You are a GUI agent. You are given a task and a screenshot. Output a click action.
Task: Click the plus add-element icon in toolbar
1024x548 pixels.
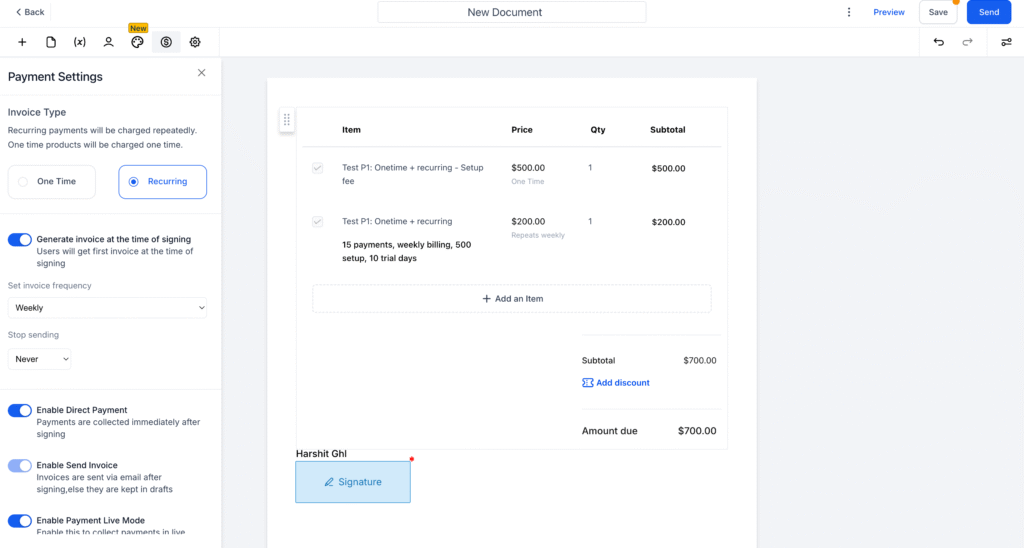pos(22,42)
